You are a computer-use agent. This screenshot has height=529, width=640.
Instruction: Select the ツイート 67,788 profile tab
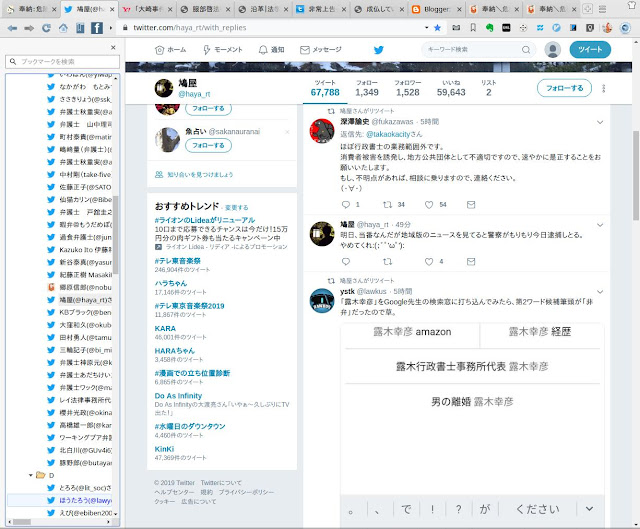tap(325, 88)
